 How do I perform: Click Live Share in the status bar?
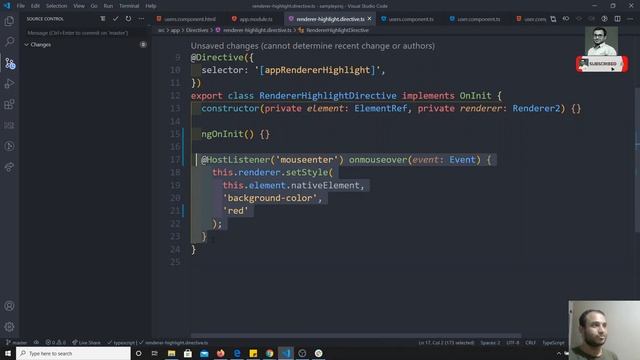click(x=86, y=342)
